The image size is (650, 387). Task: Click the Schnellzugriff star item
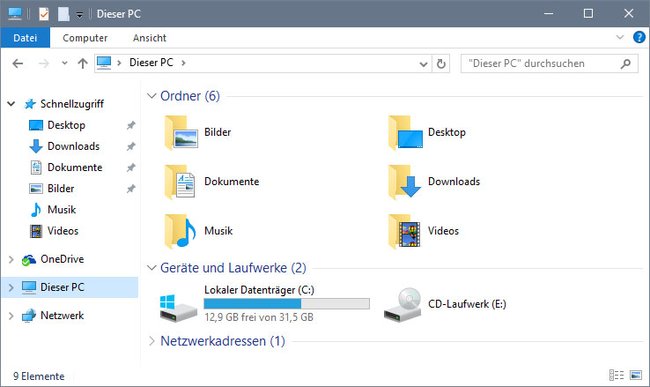pyautogui.click(x=71, y=104)
